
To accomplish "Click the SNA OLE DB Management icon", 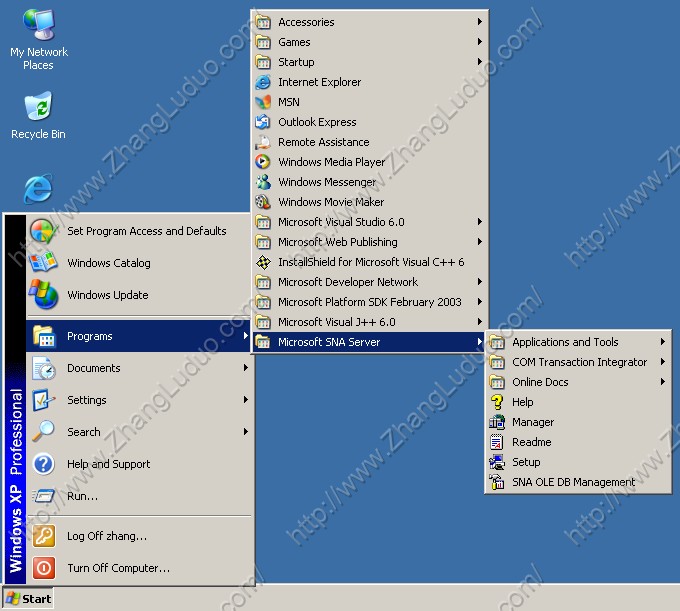I will [497, 482].
